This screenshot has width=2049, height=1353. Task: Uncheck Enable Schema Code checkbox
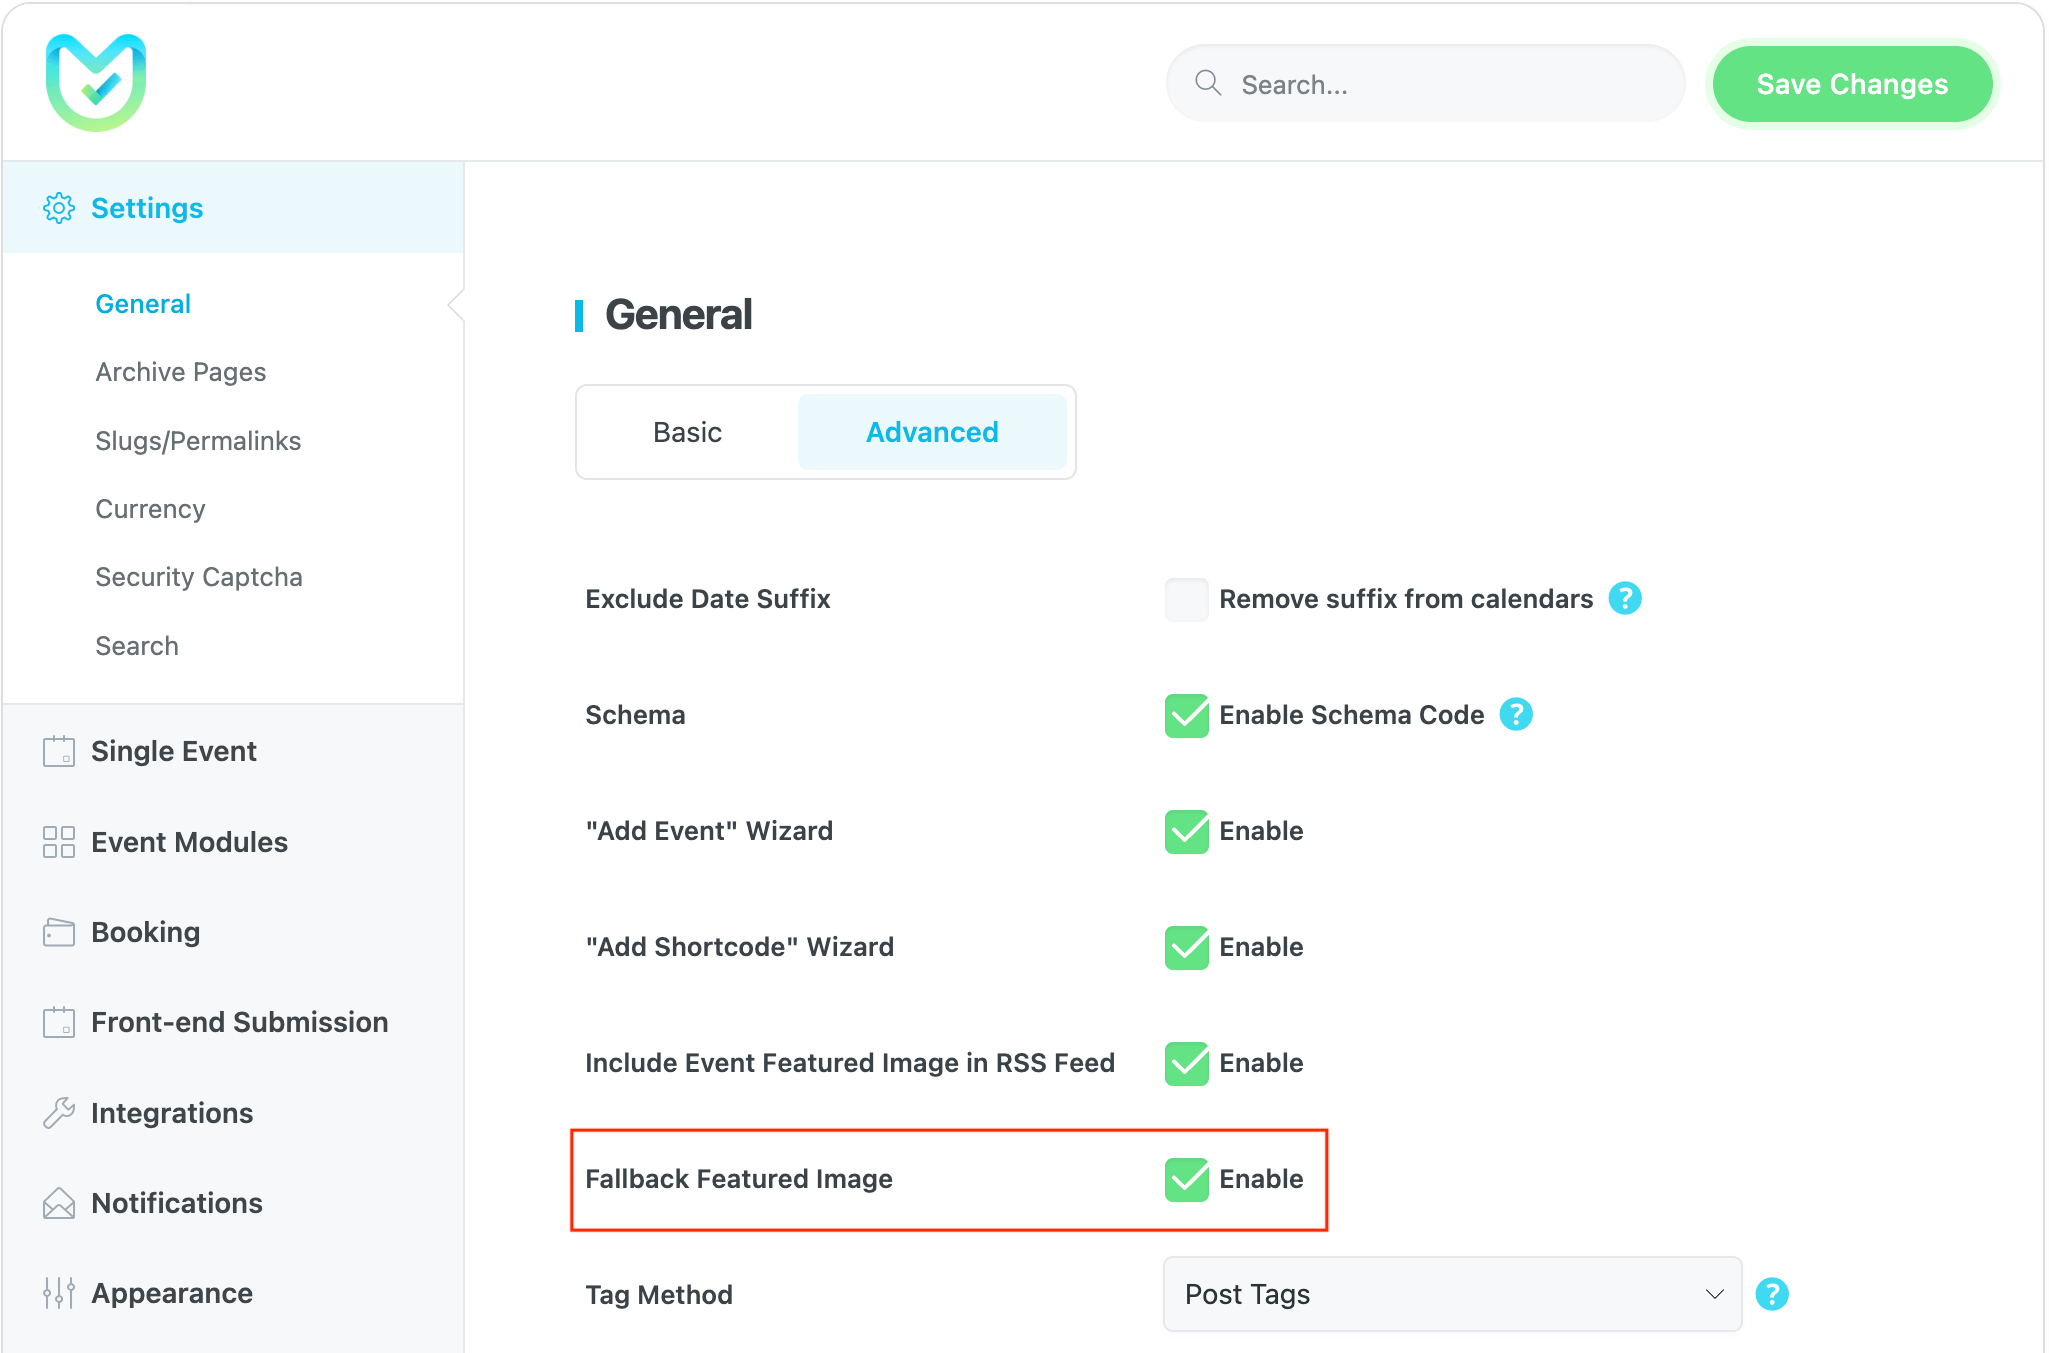click(x=1186, y=715)
